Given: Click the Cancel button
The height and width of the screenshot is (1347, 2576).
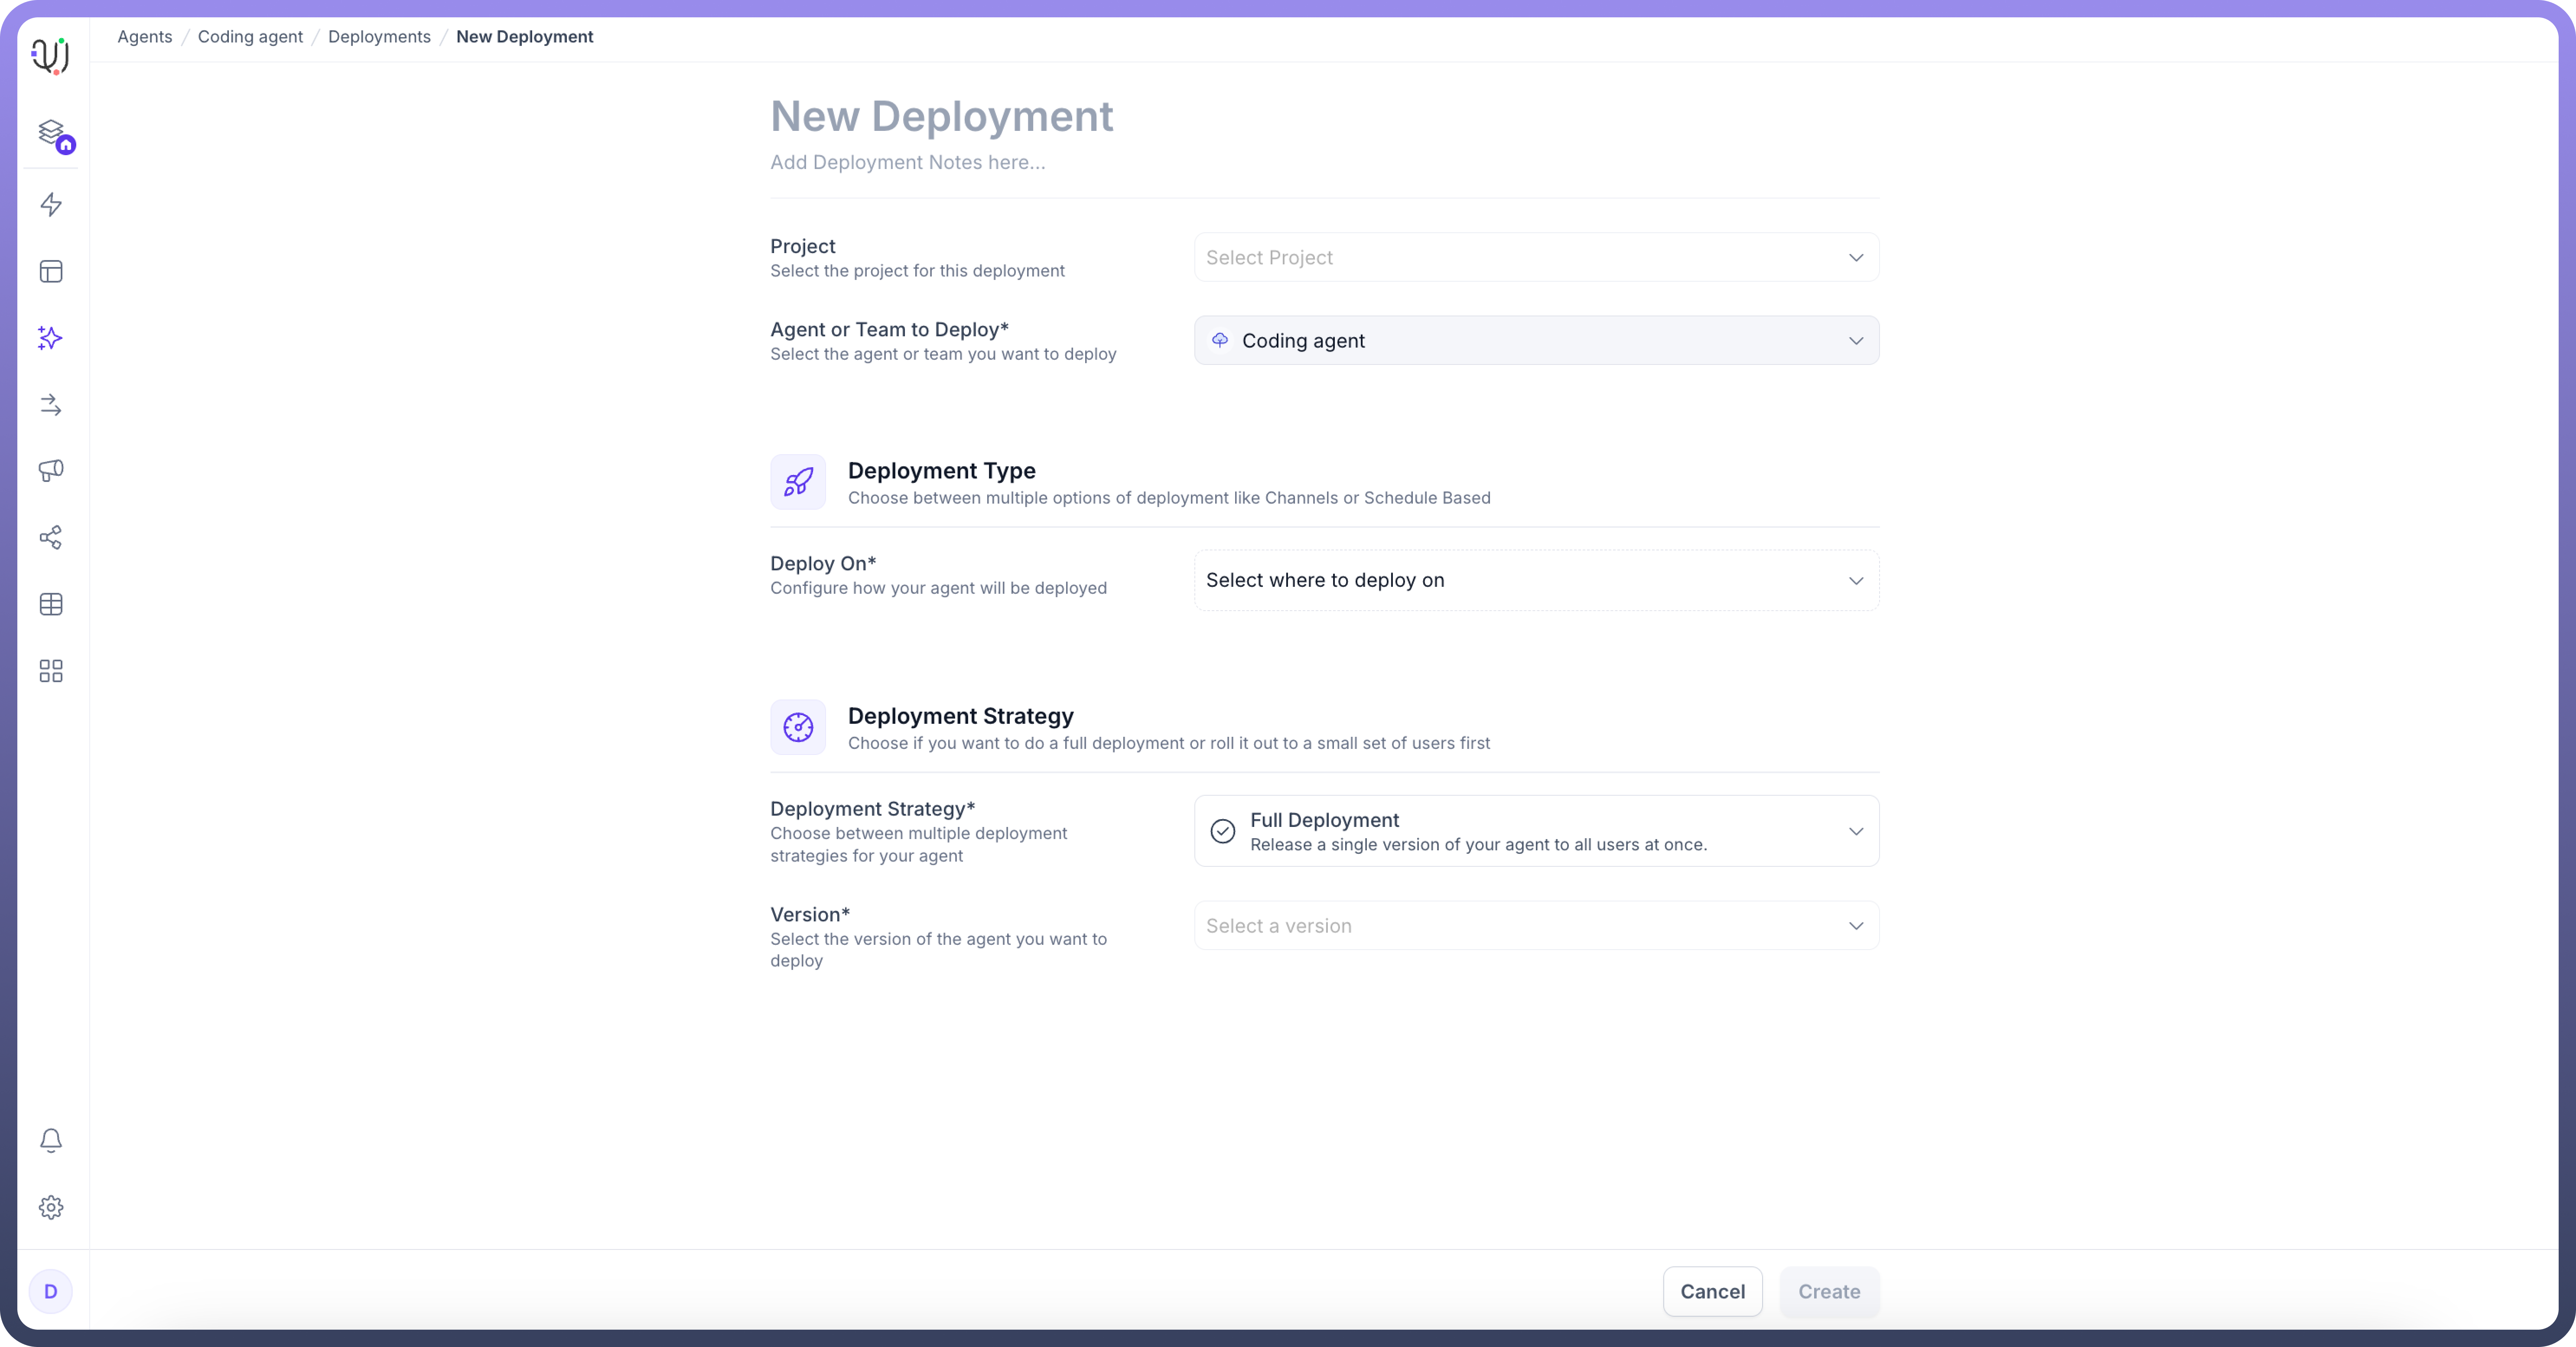Looking at the screenshot, I should [1712, 1291].
